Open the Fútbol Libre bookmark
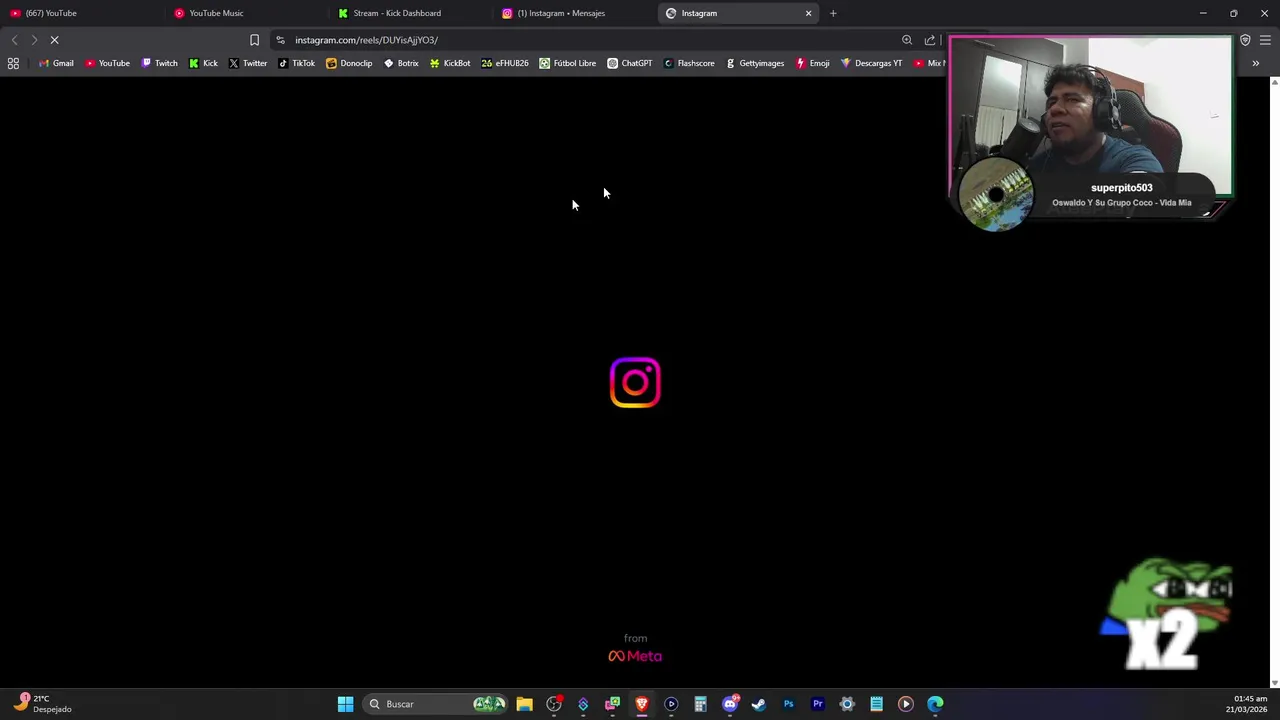Screen dimensions: 1280x720 [567, 63]
